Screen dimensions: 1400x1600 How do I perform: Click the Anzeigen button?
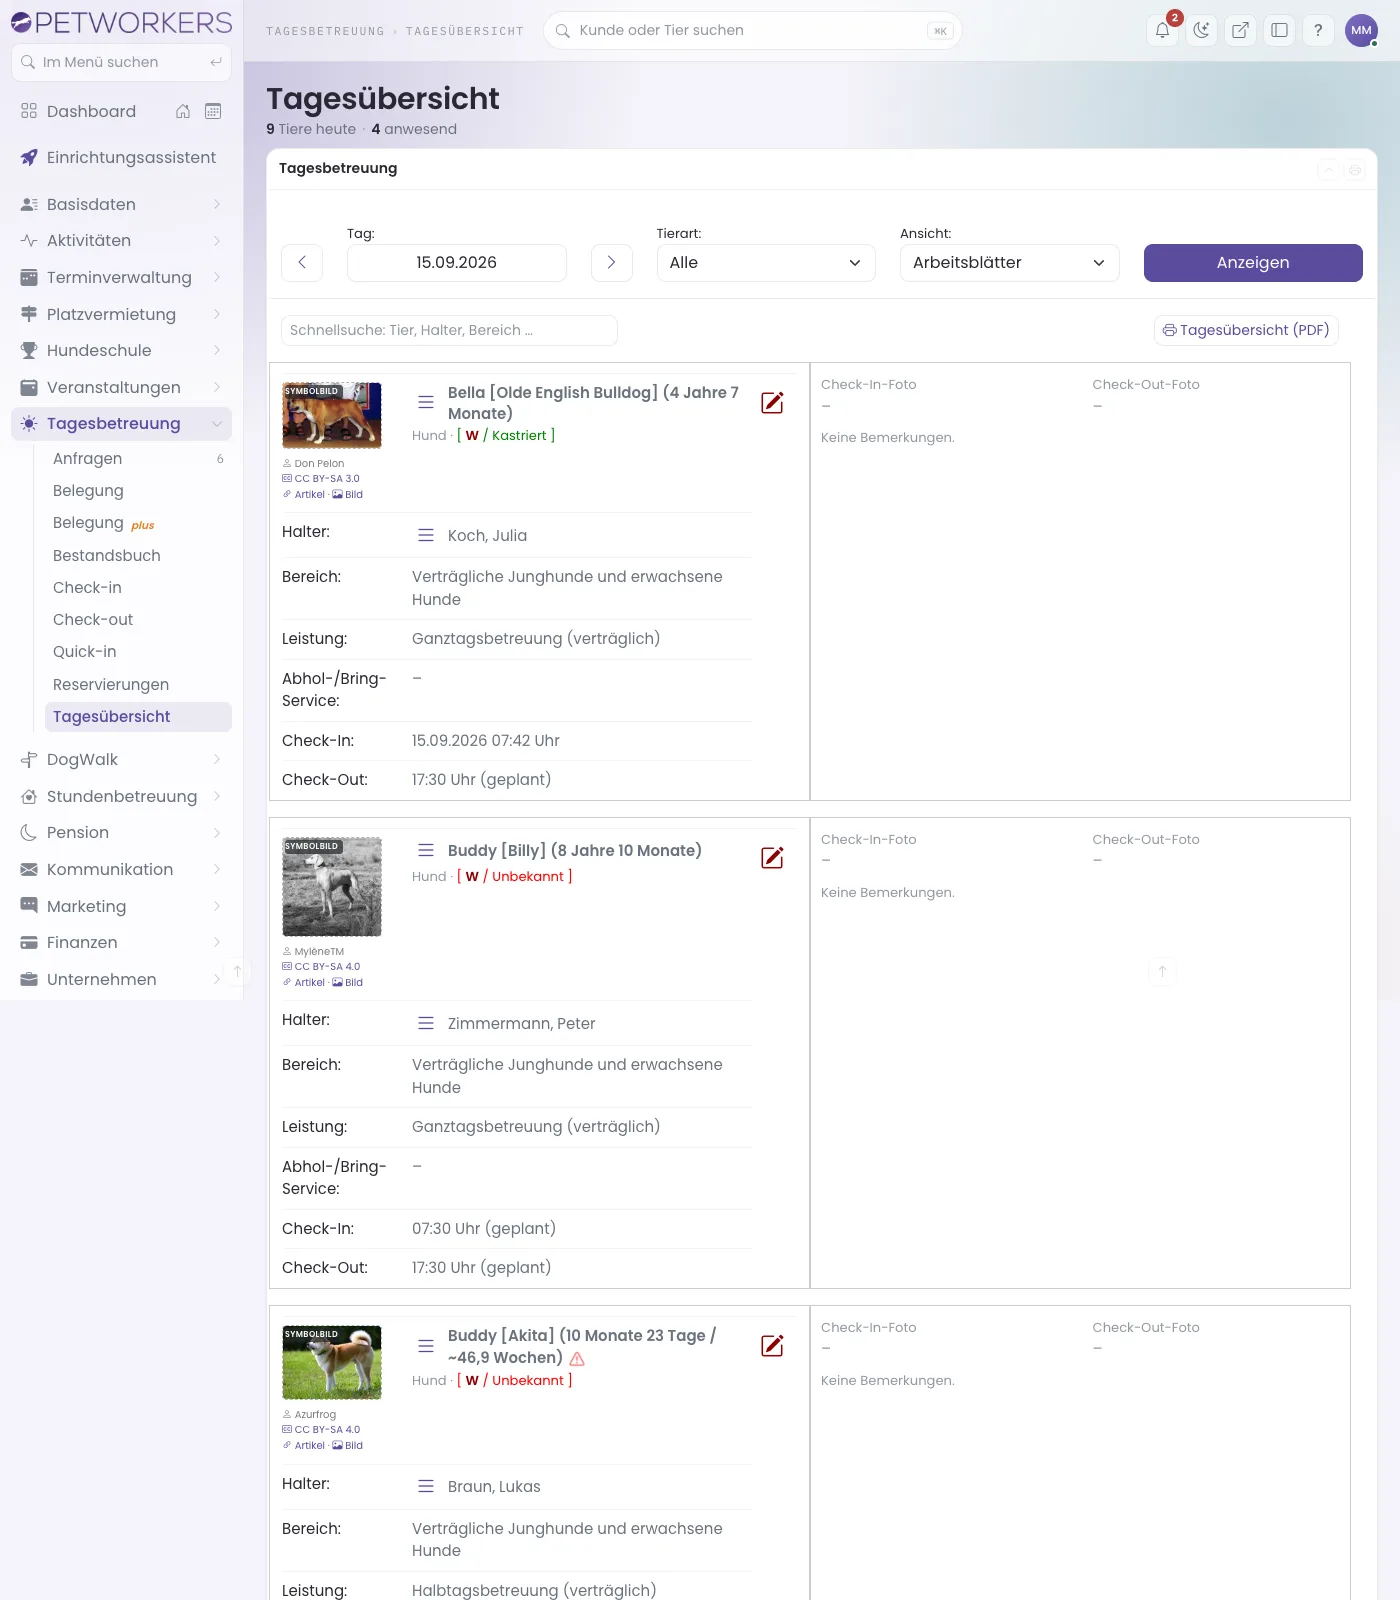point(1253,262)
